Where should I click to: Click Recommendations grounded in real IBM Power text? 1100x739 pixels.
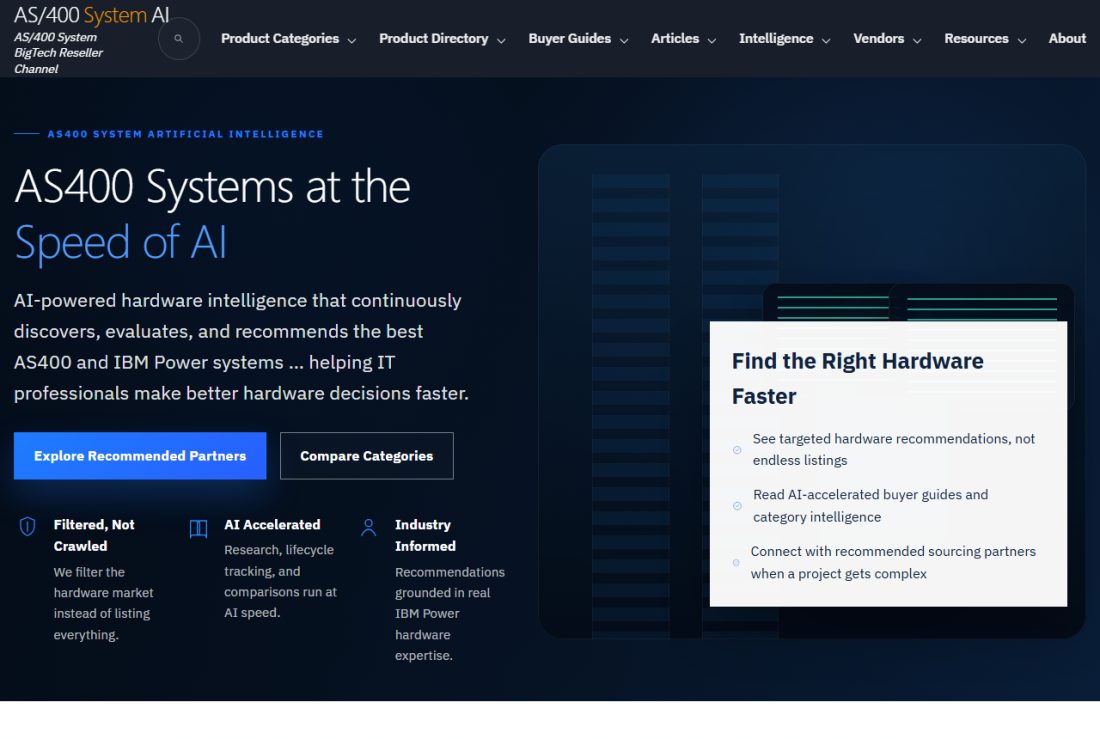click(x=450, y=613)
